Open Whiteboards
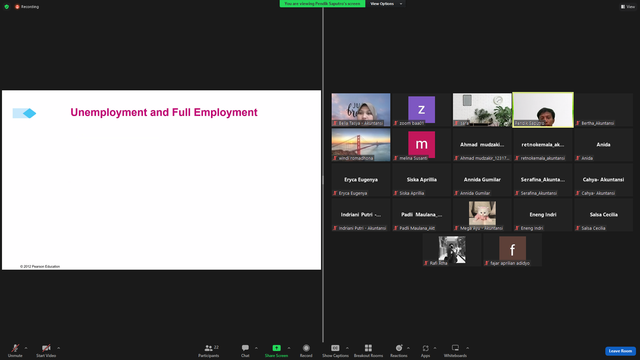Viewport: 640px width, 360px height. tap(455, 350)
